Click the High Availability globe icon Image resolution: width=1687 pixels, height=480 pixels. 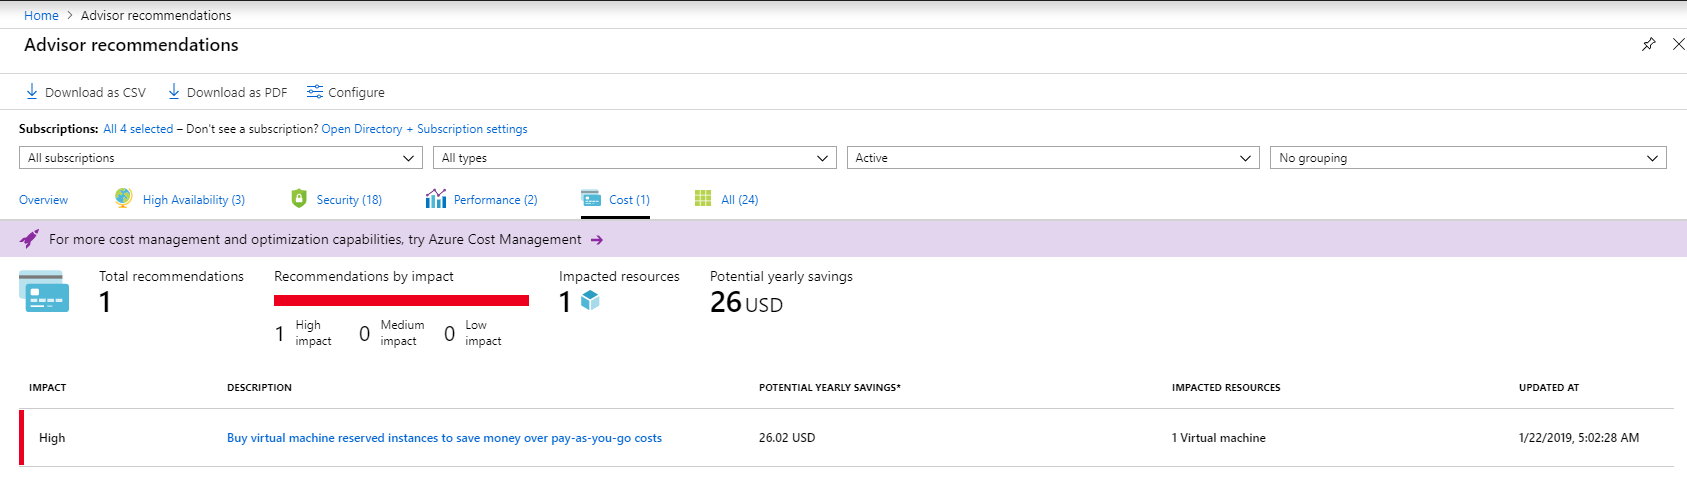tap(123, 198)
